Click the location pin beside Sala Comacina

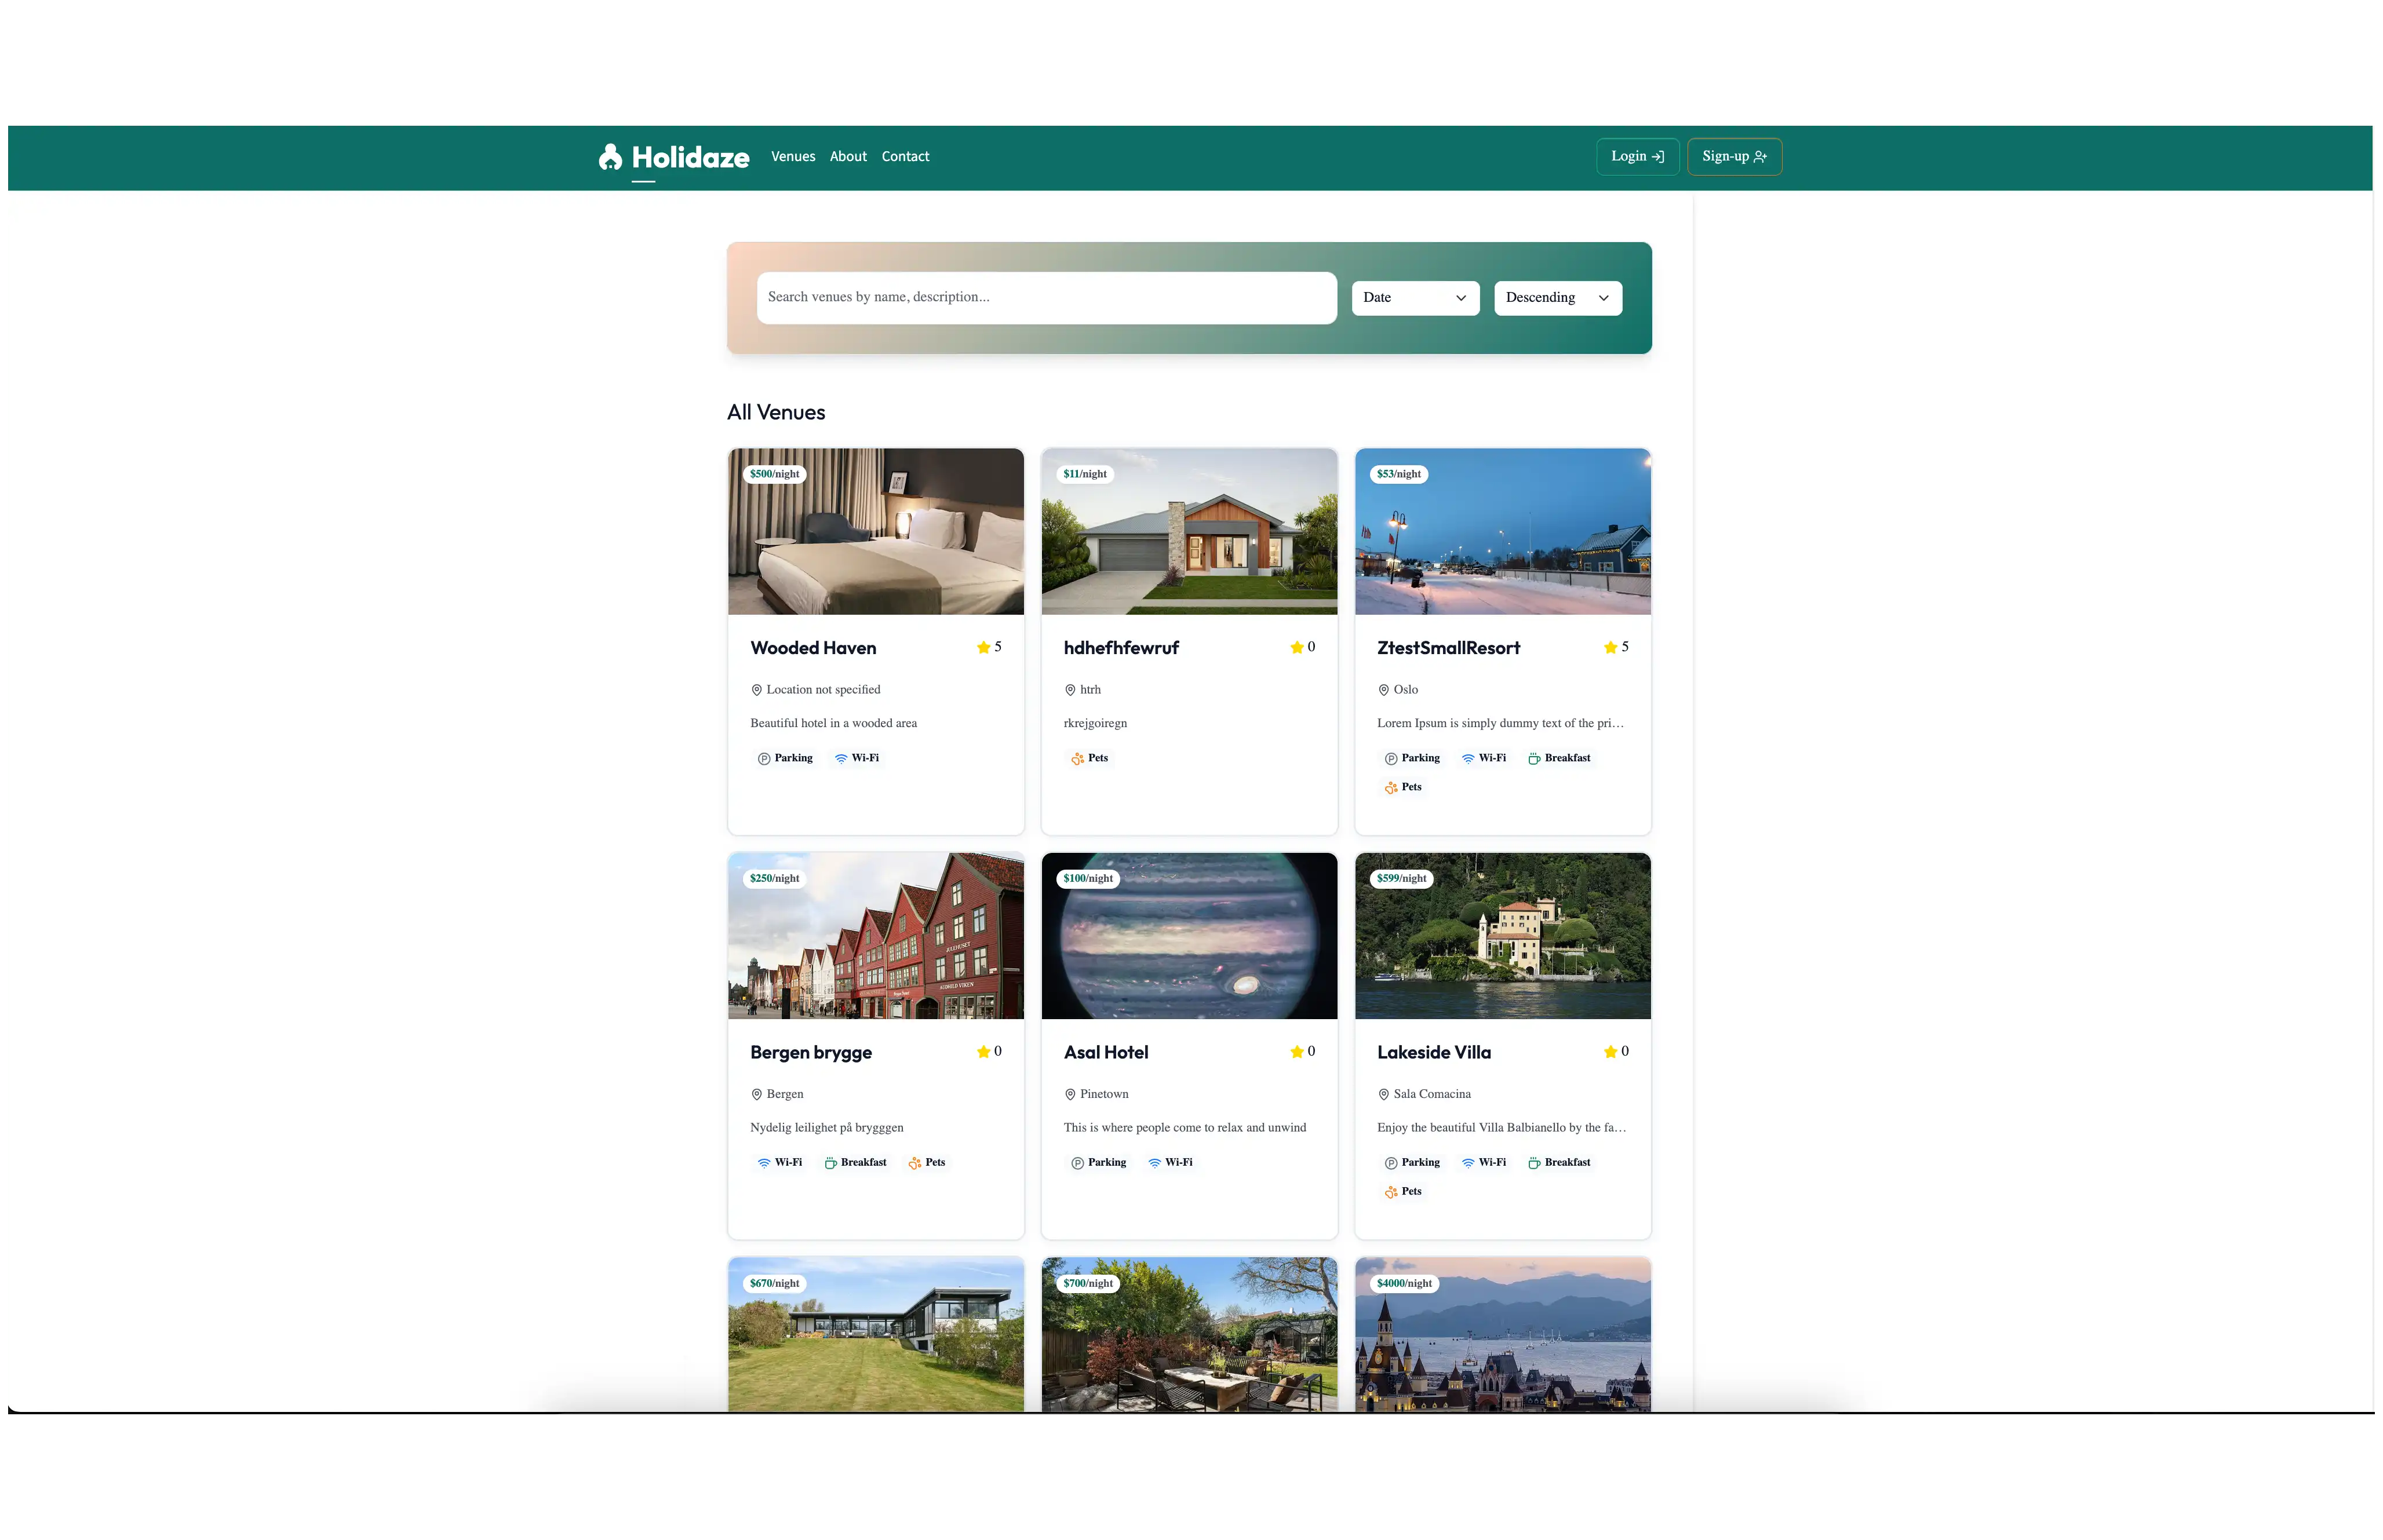1384,1095
